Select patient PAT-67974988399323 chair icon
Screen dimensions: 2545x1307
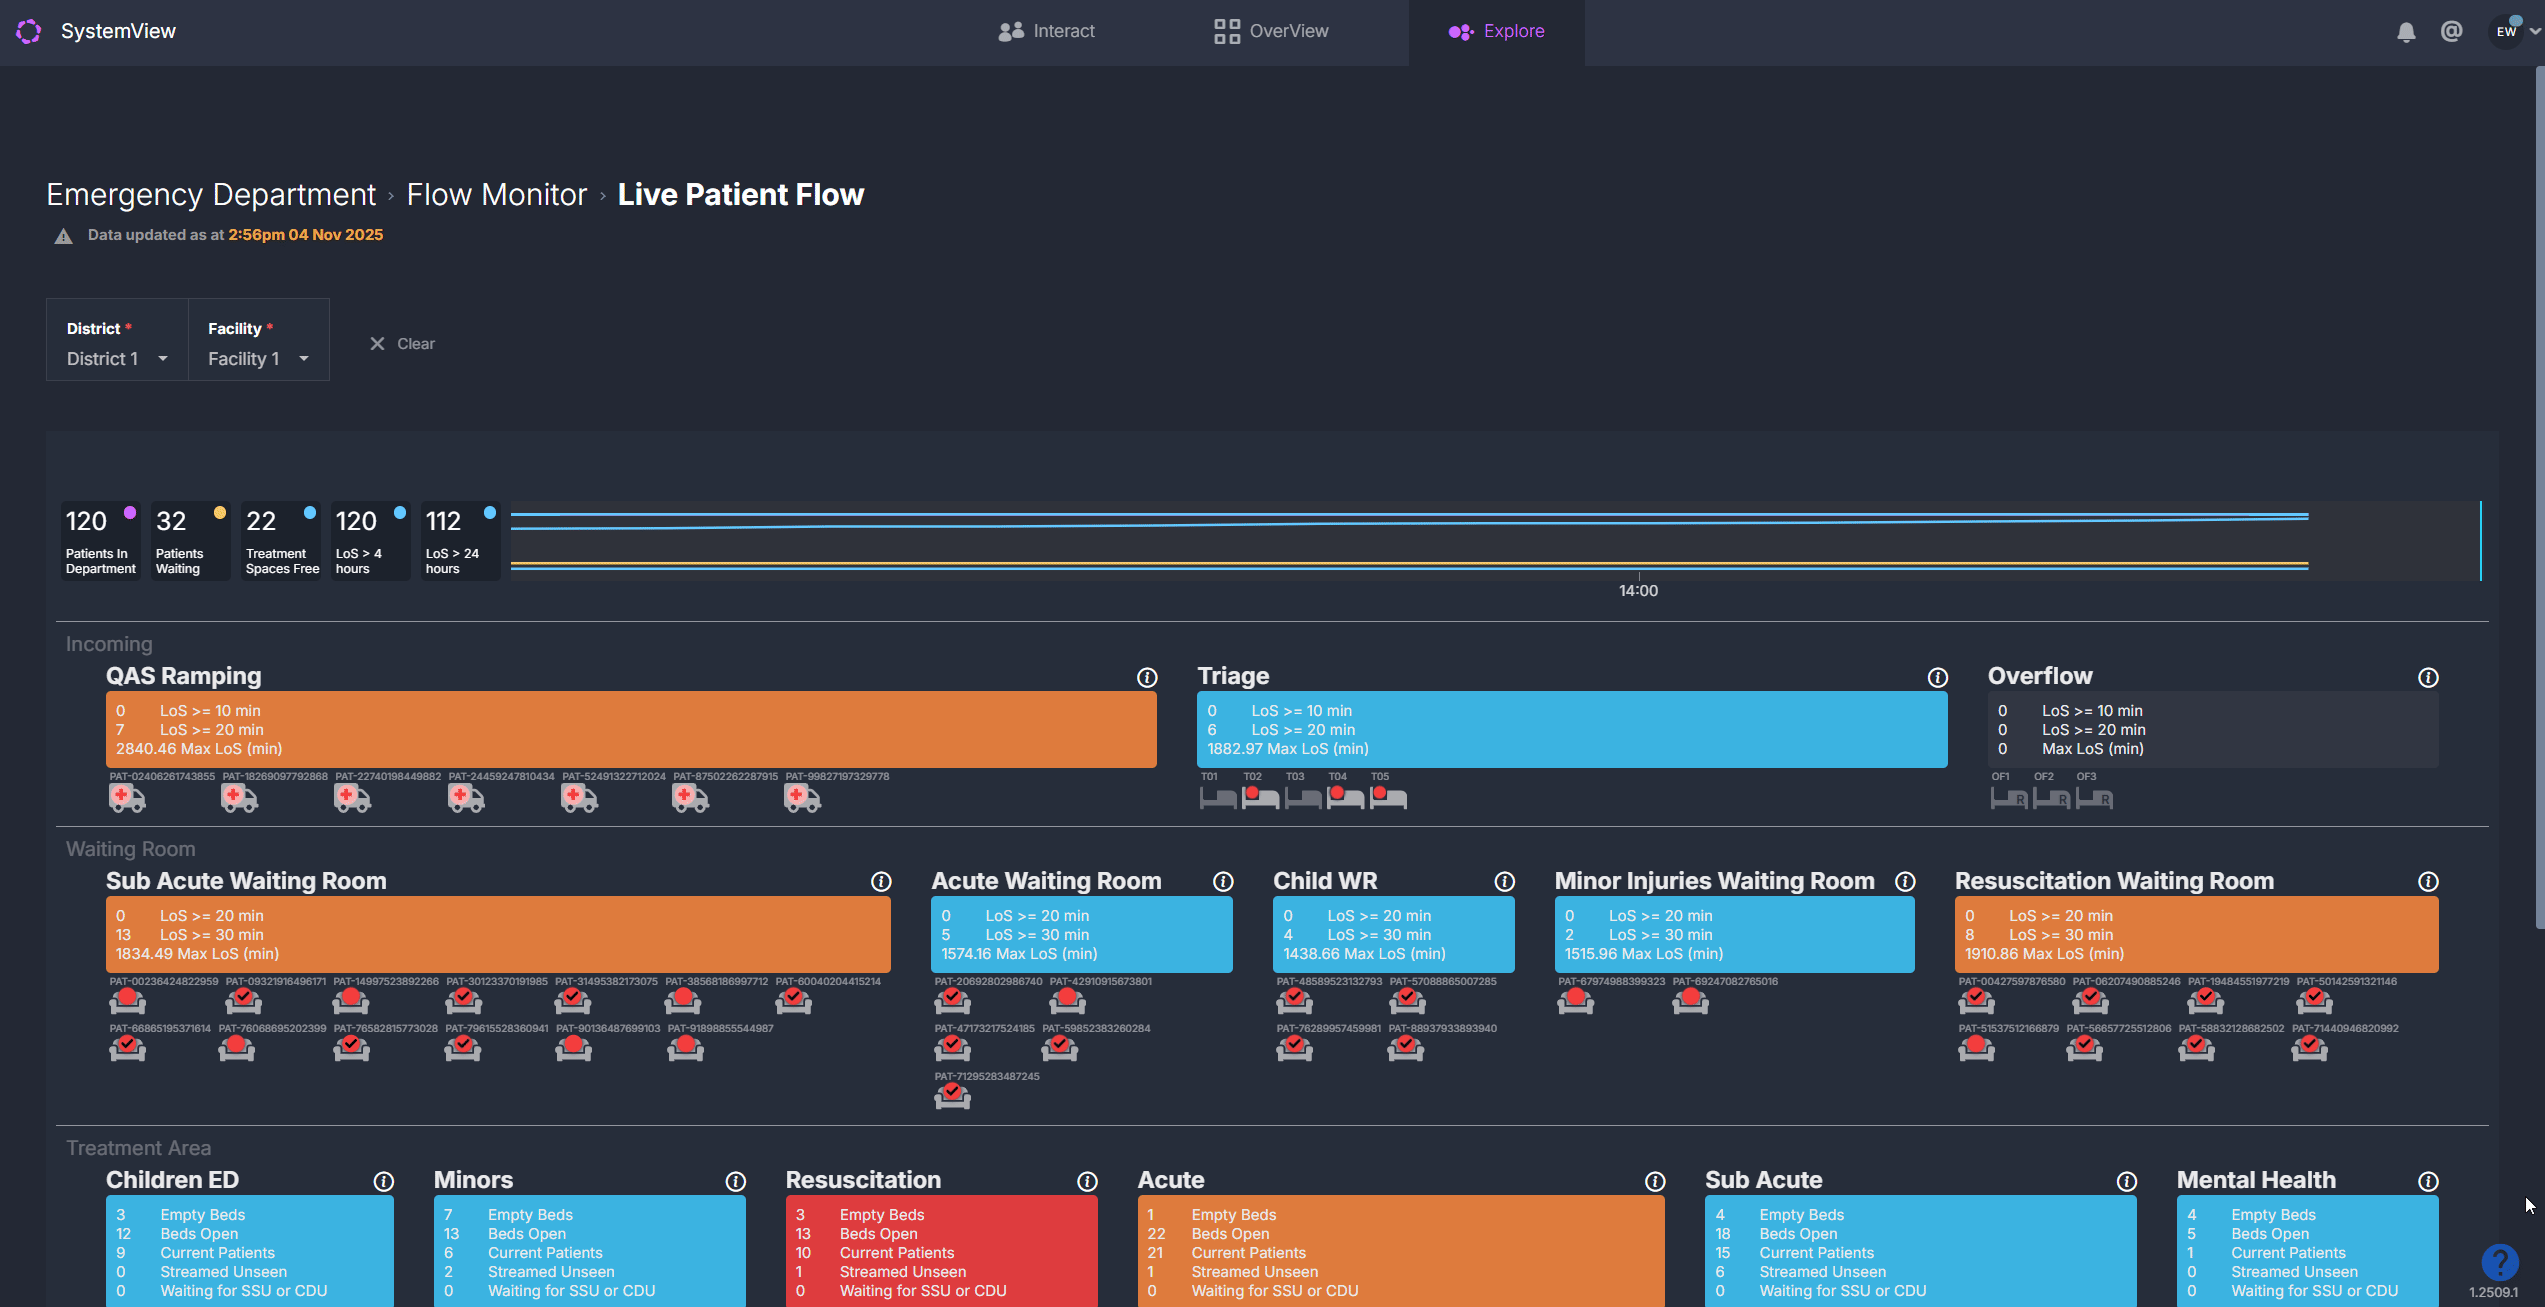tap(1575, 1000)
